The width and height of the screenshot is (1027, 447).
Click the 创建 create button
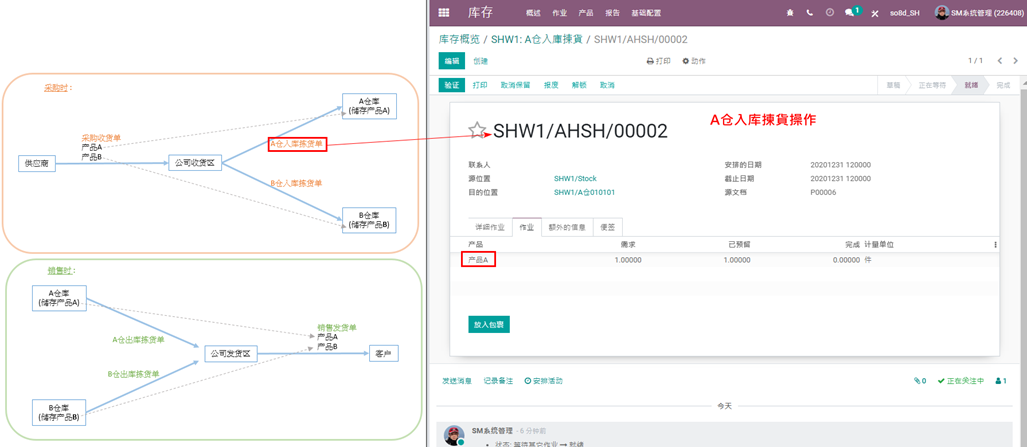tap(481, 61)
